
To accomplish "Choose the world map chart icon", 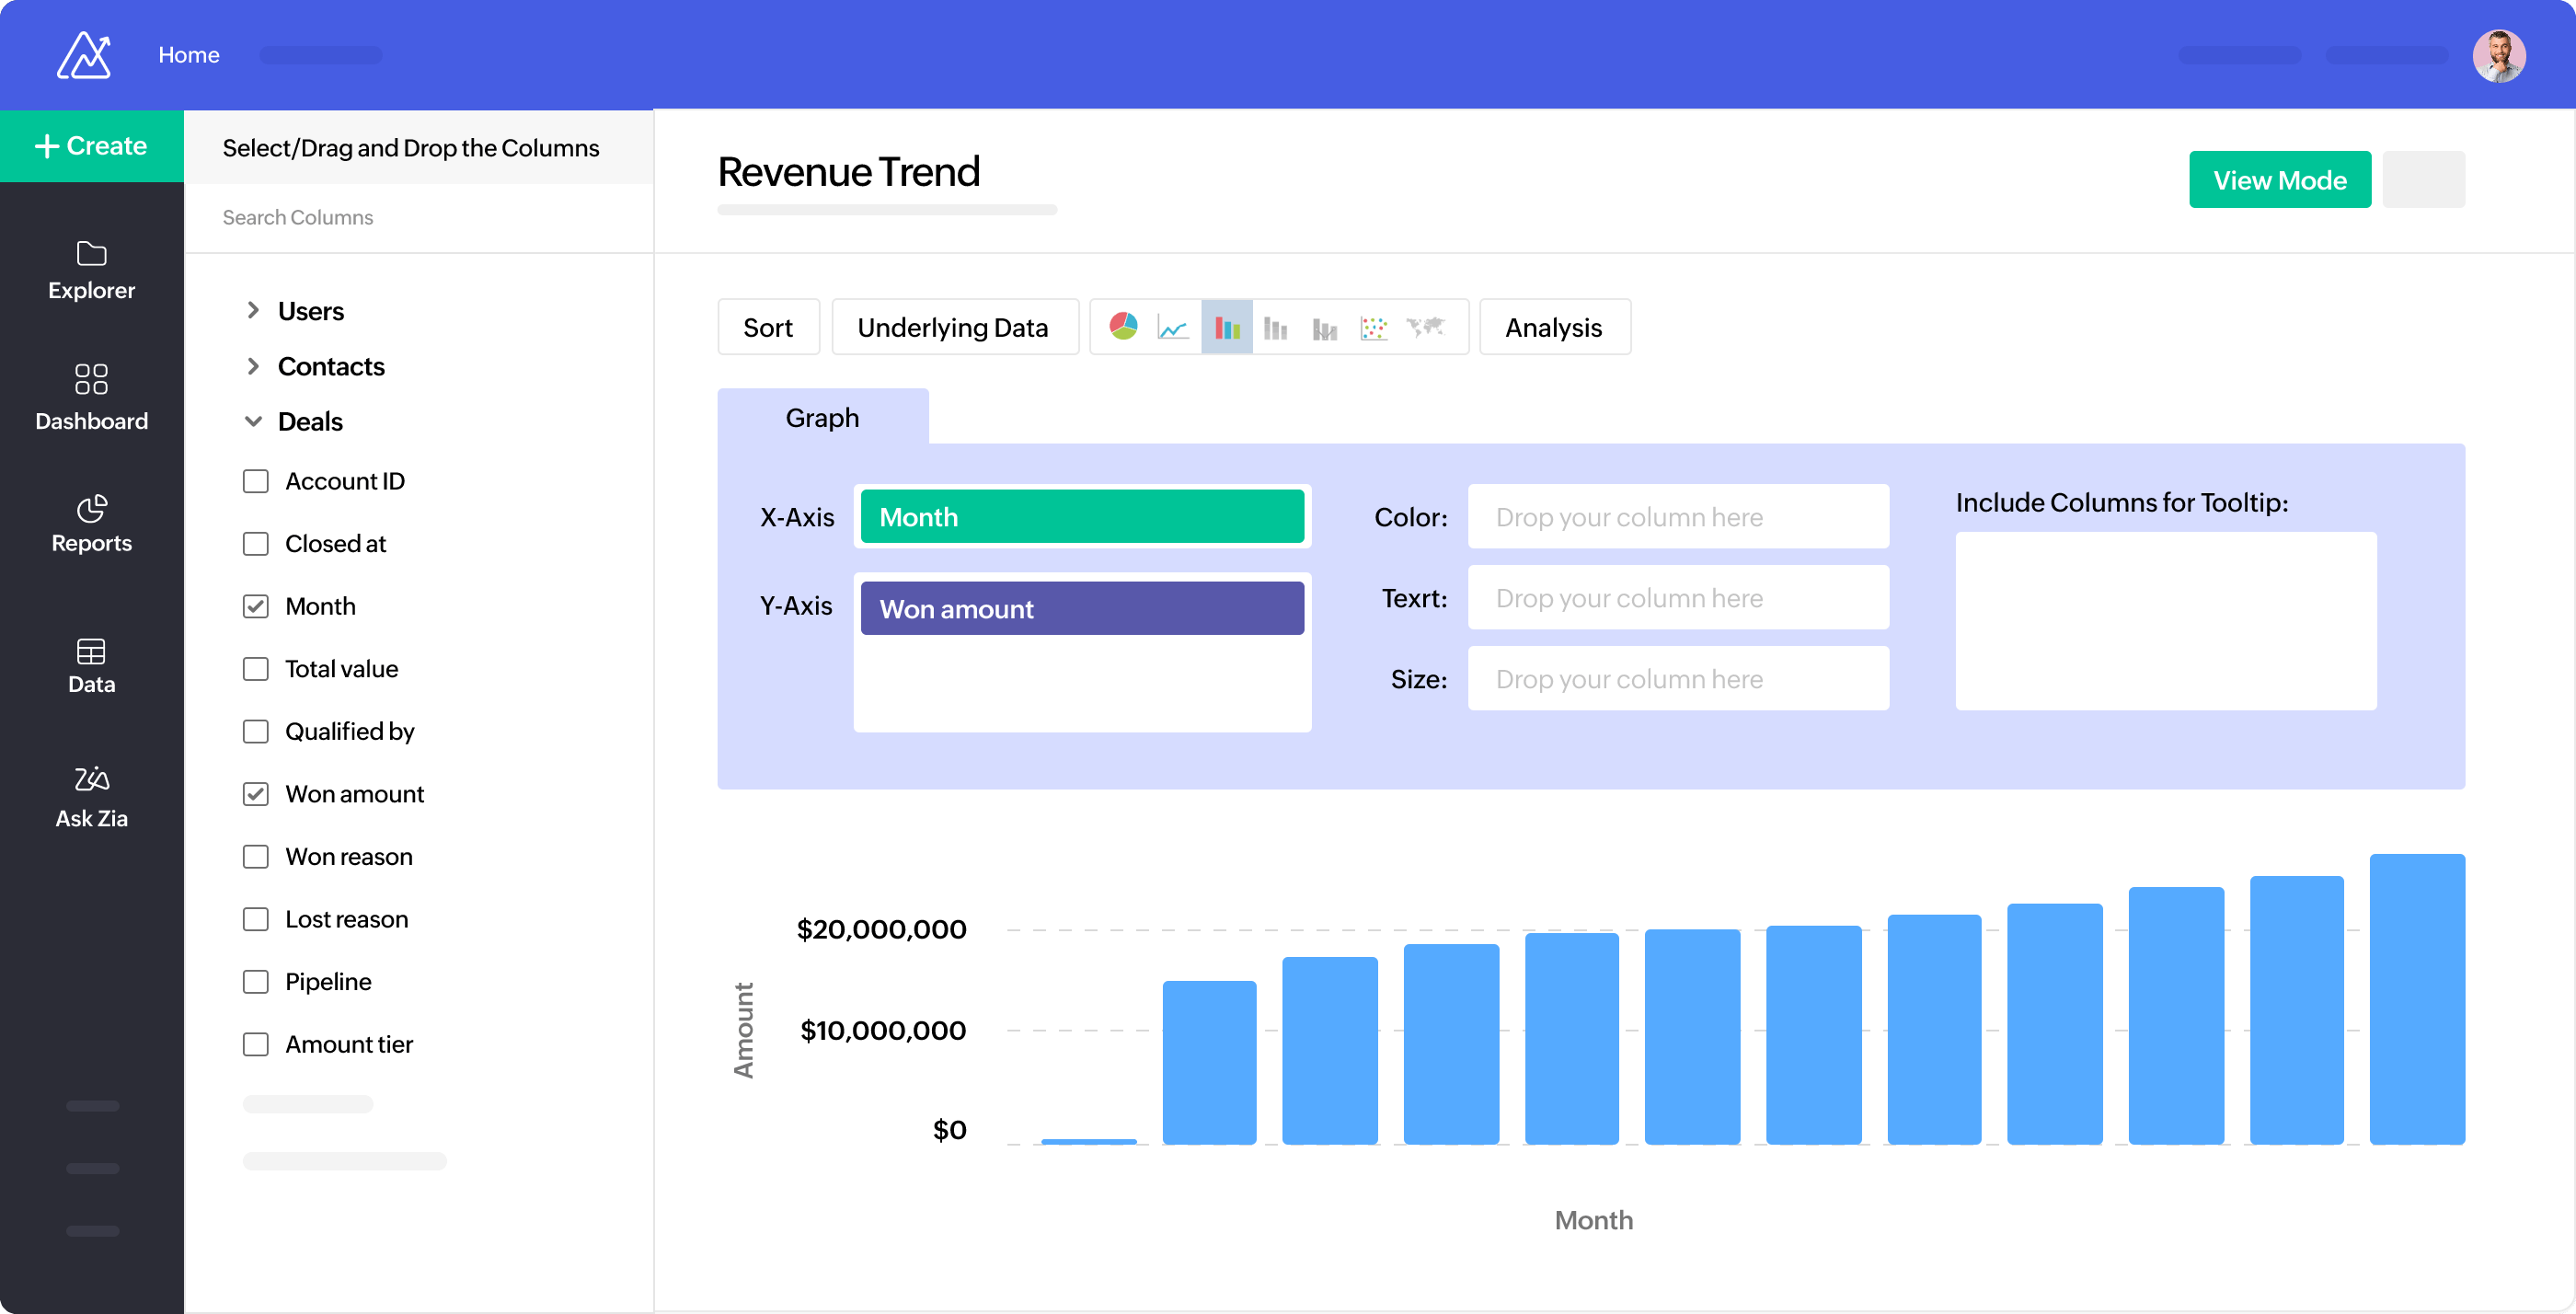I will click(1425, 327).
